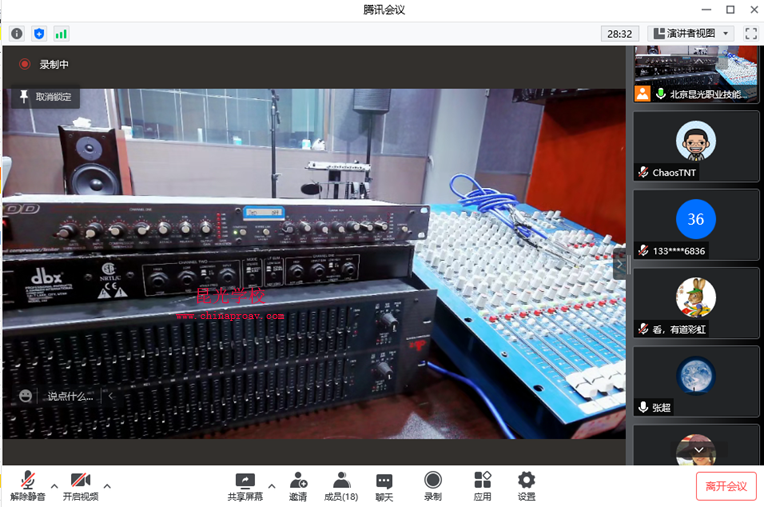
Task: Start screen sharing with 共享屏幕
Action: 244,486
